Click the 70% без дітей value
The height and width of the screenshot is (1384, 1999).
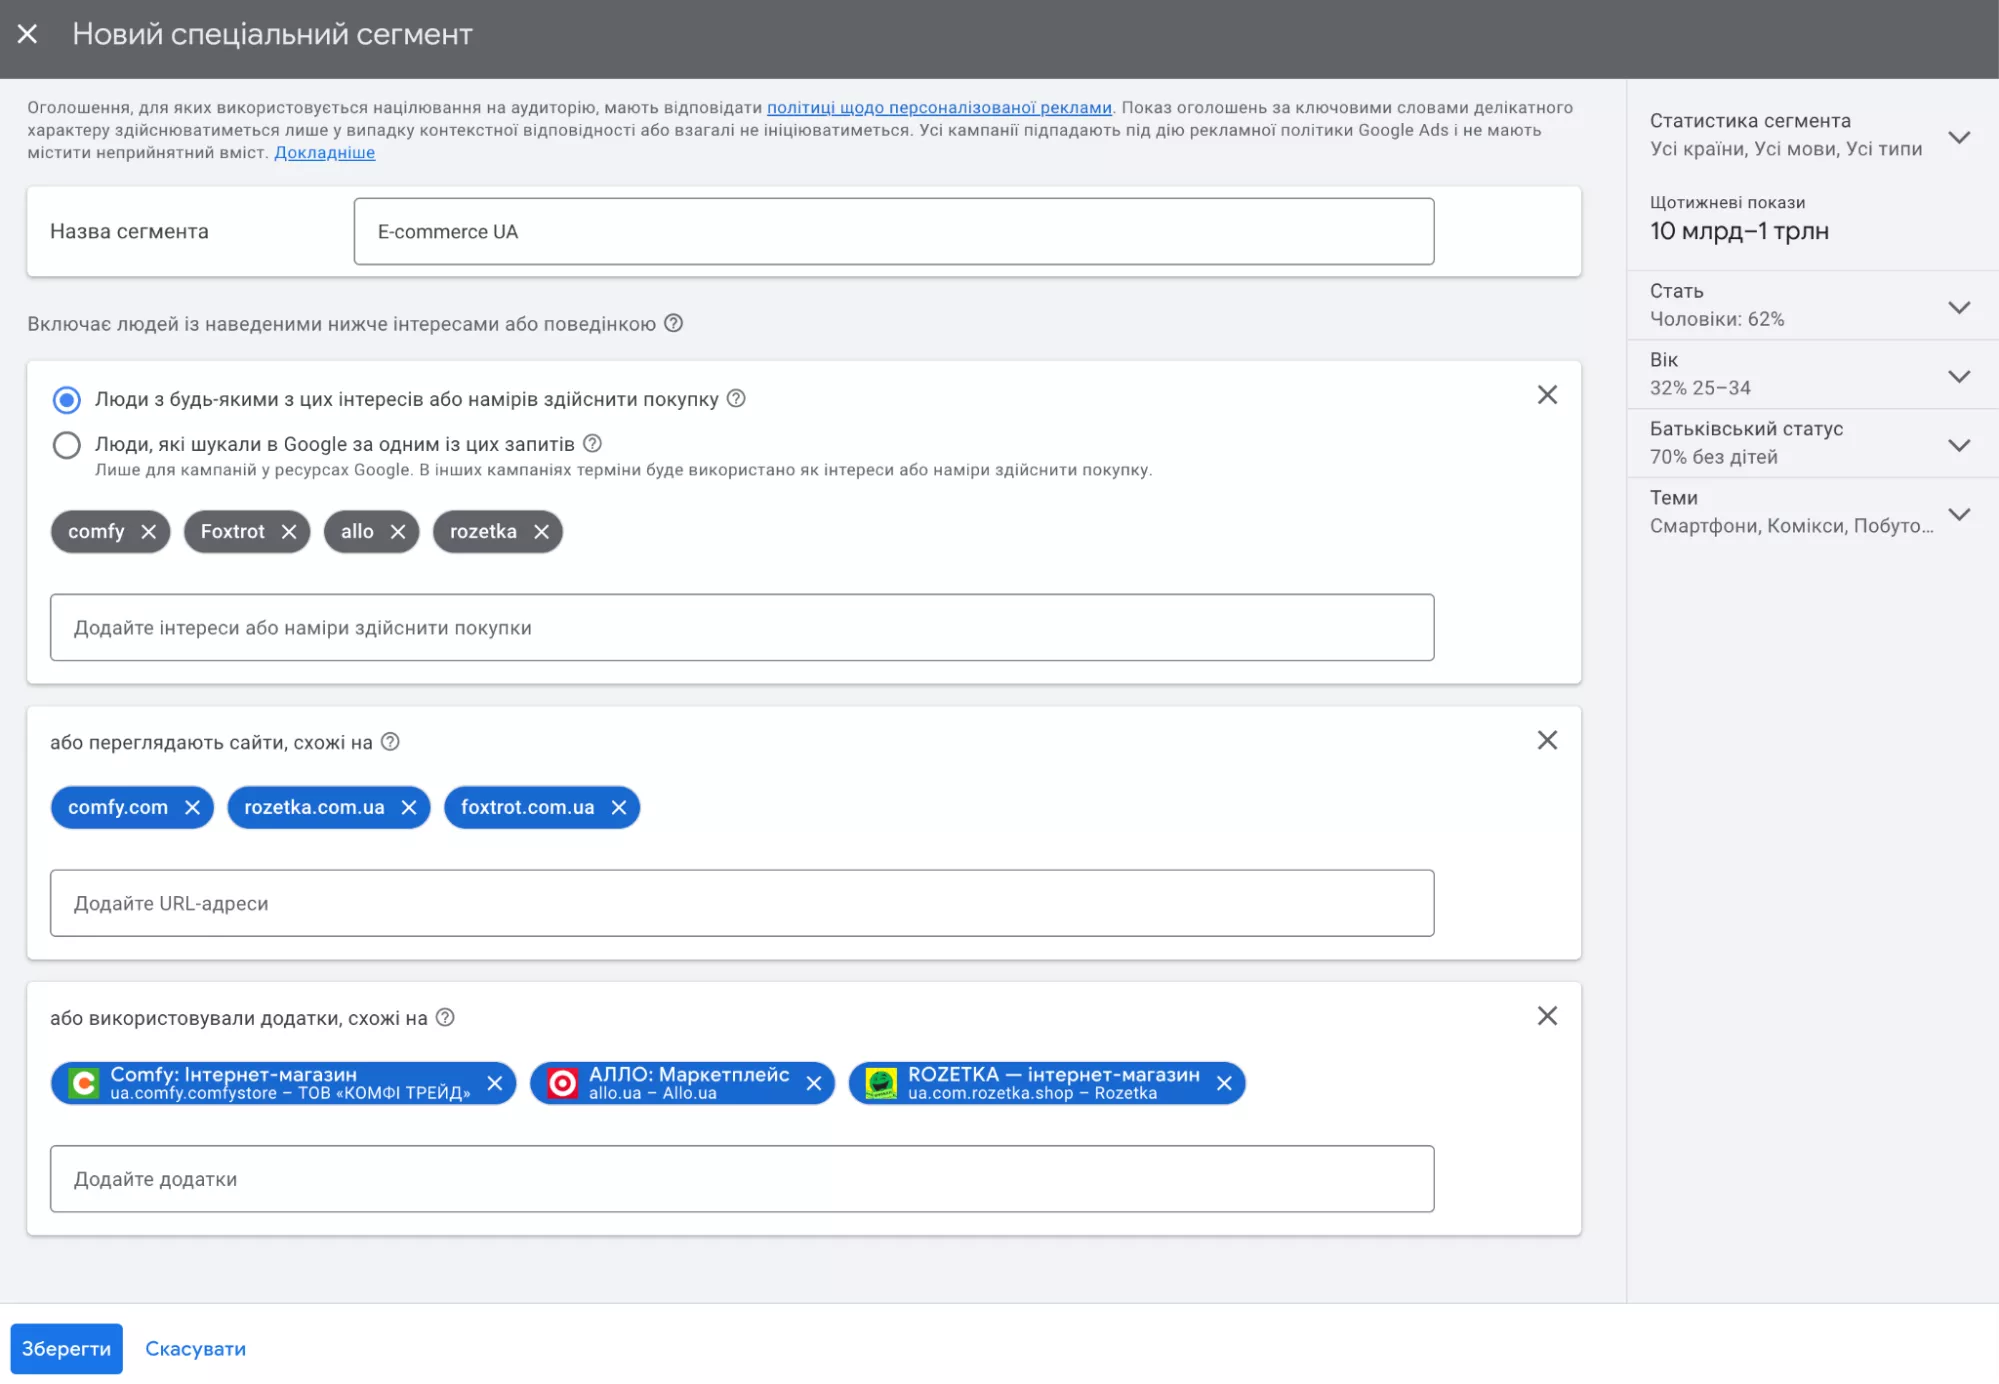point(1714,457)
